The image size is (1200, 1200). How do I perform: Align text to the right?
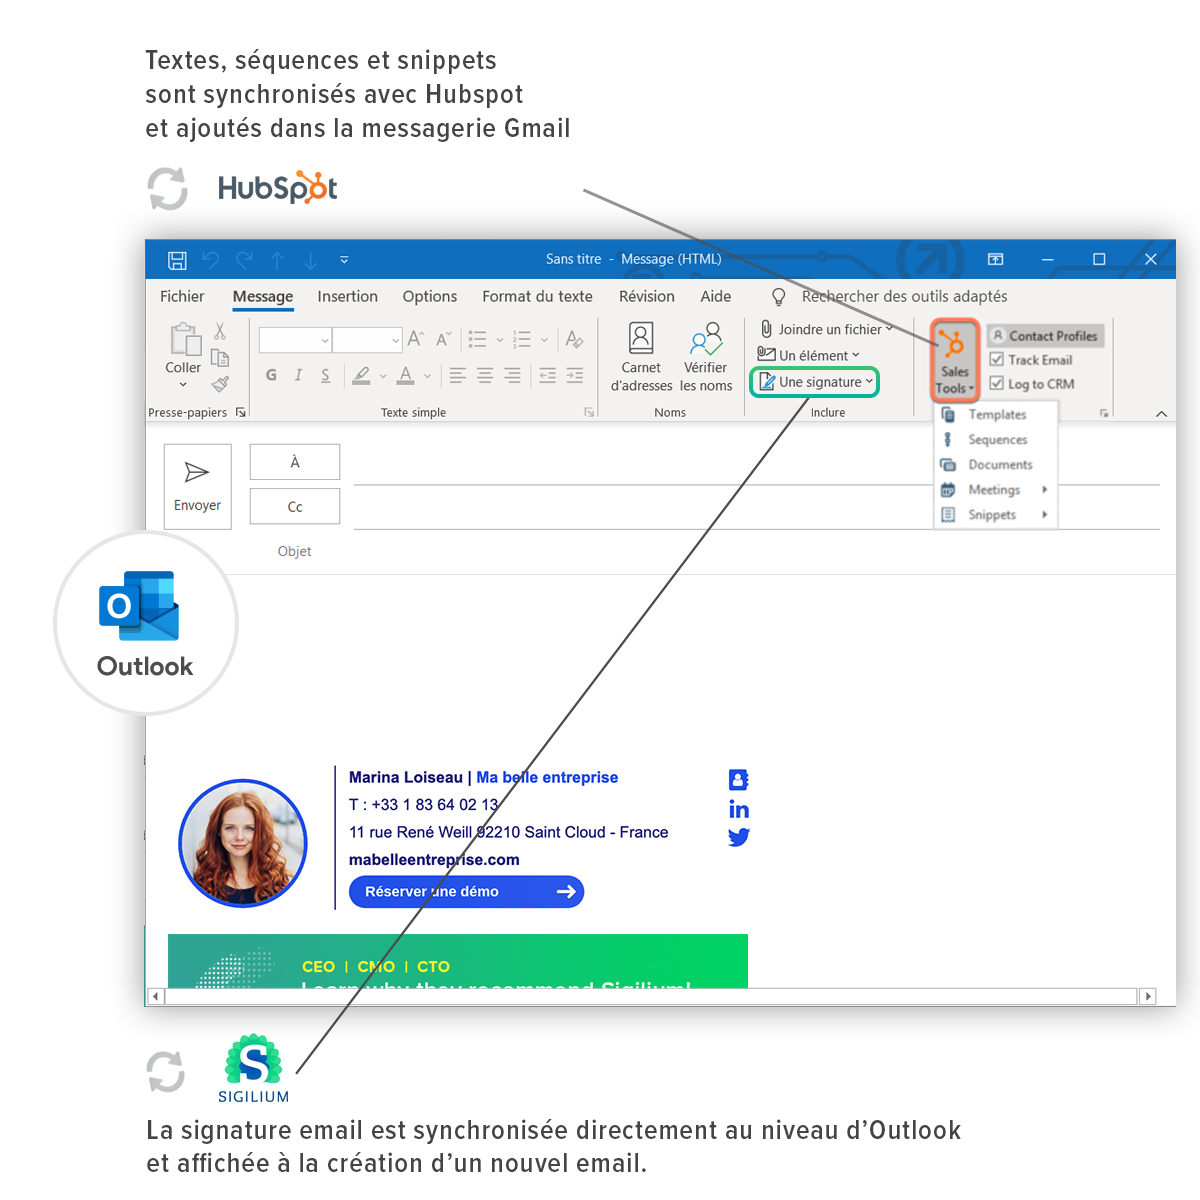[512, 375]
